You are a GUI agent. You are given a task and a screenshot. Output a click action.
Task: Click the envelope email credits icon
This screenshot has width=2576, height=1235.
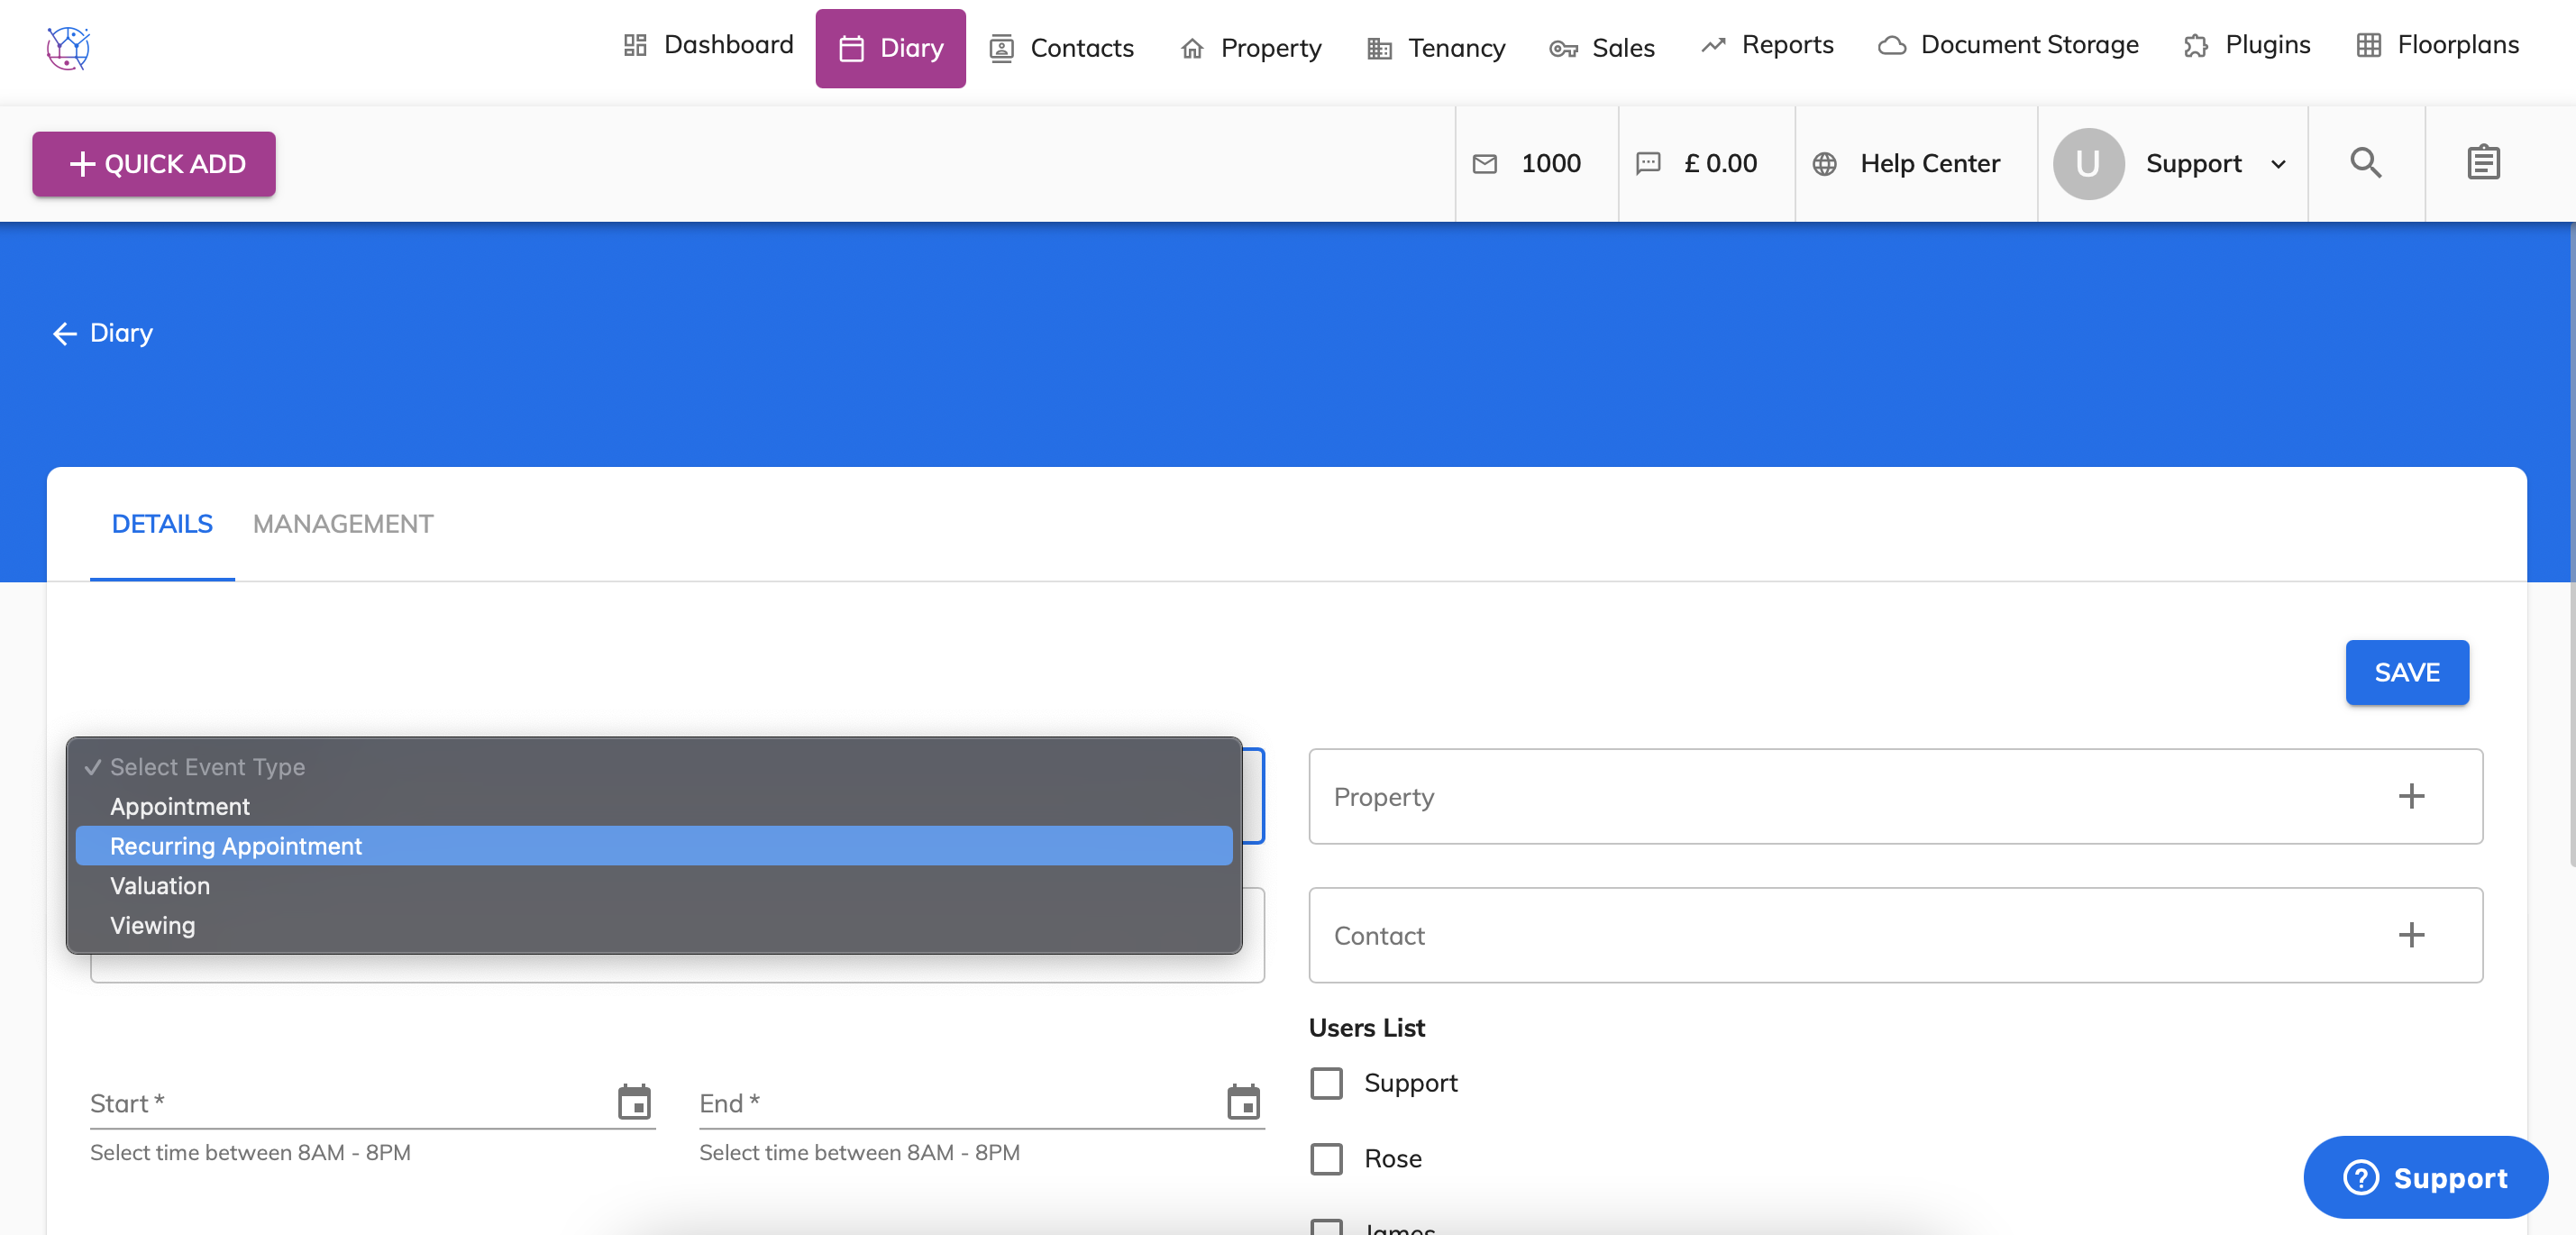(1485, 164)
